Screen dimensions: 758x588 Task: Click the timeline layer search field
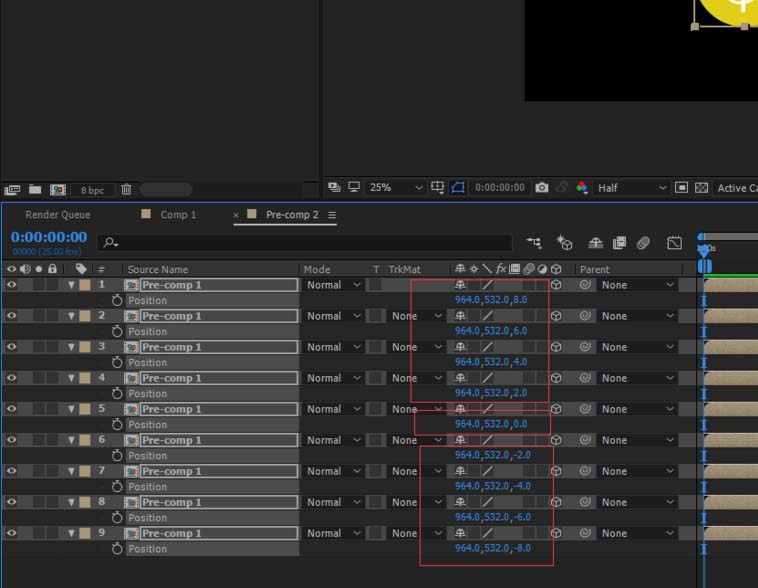coord(305,242)
